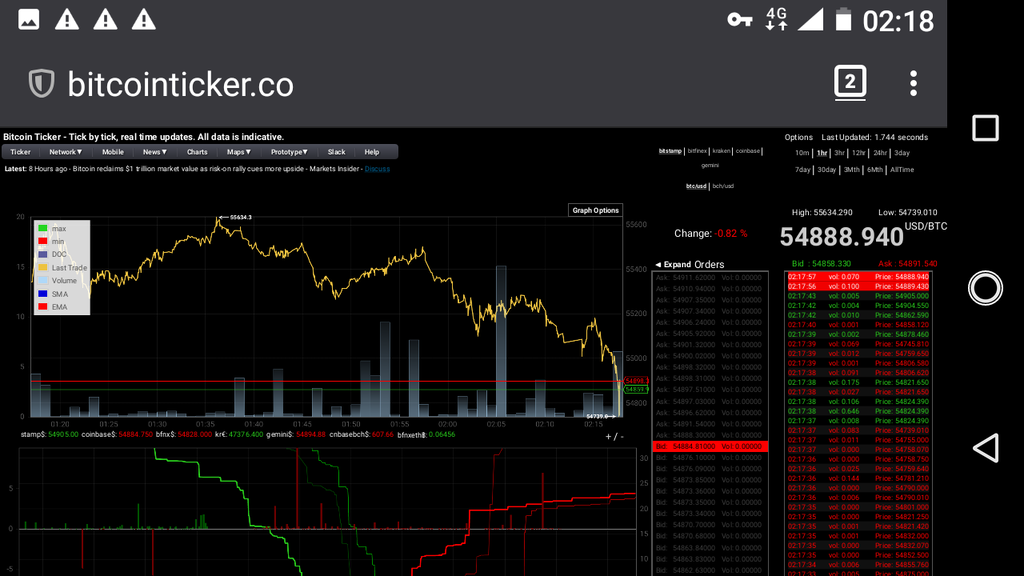The image size is (1024, 576).
Task: Open the Options link
Action: 798,137
